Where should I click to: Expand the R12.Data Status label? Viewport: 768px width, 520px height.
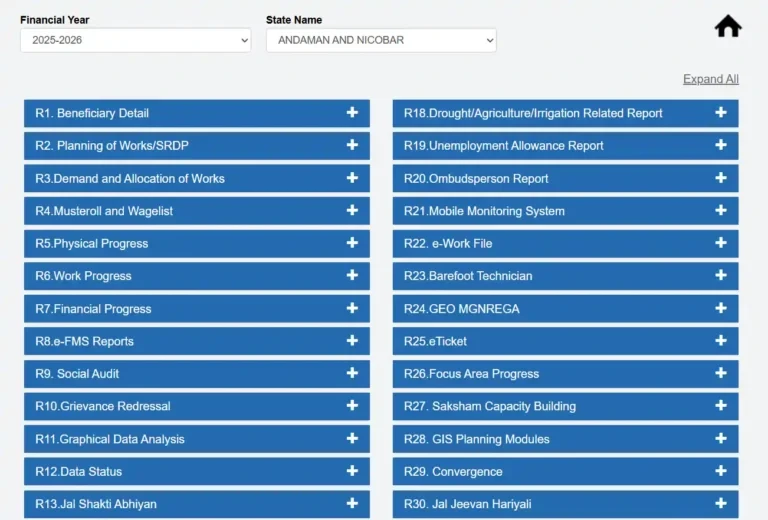pyautogui.click(x=78, y=472)
